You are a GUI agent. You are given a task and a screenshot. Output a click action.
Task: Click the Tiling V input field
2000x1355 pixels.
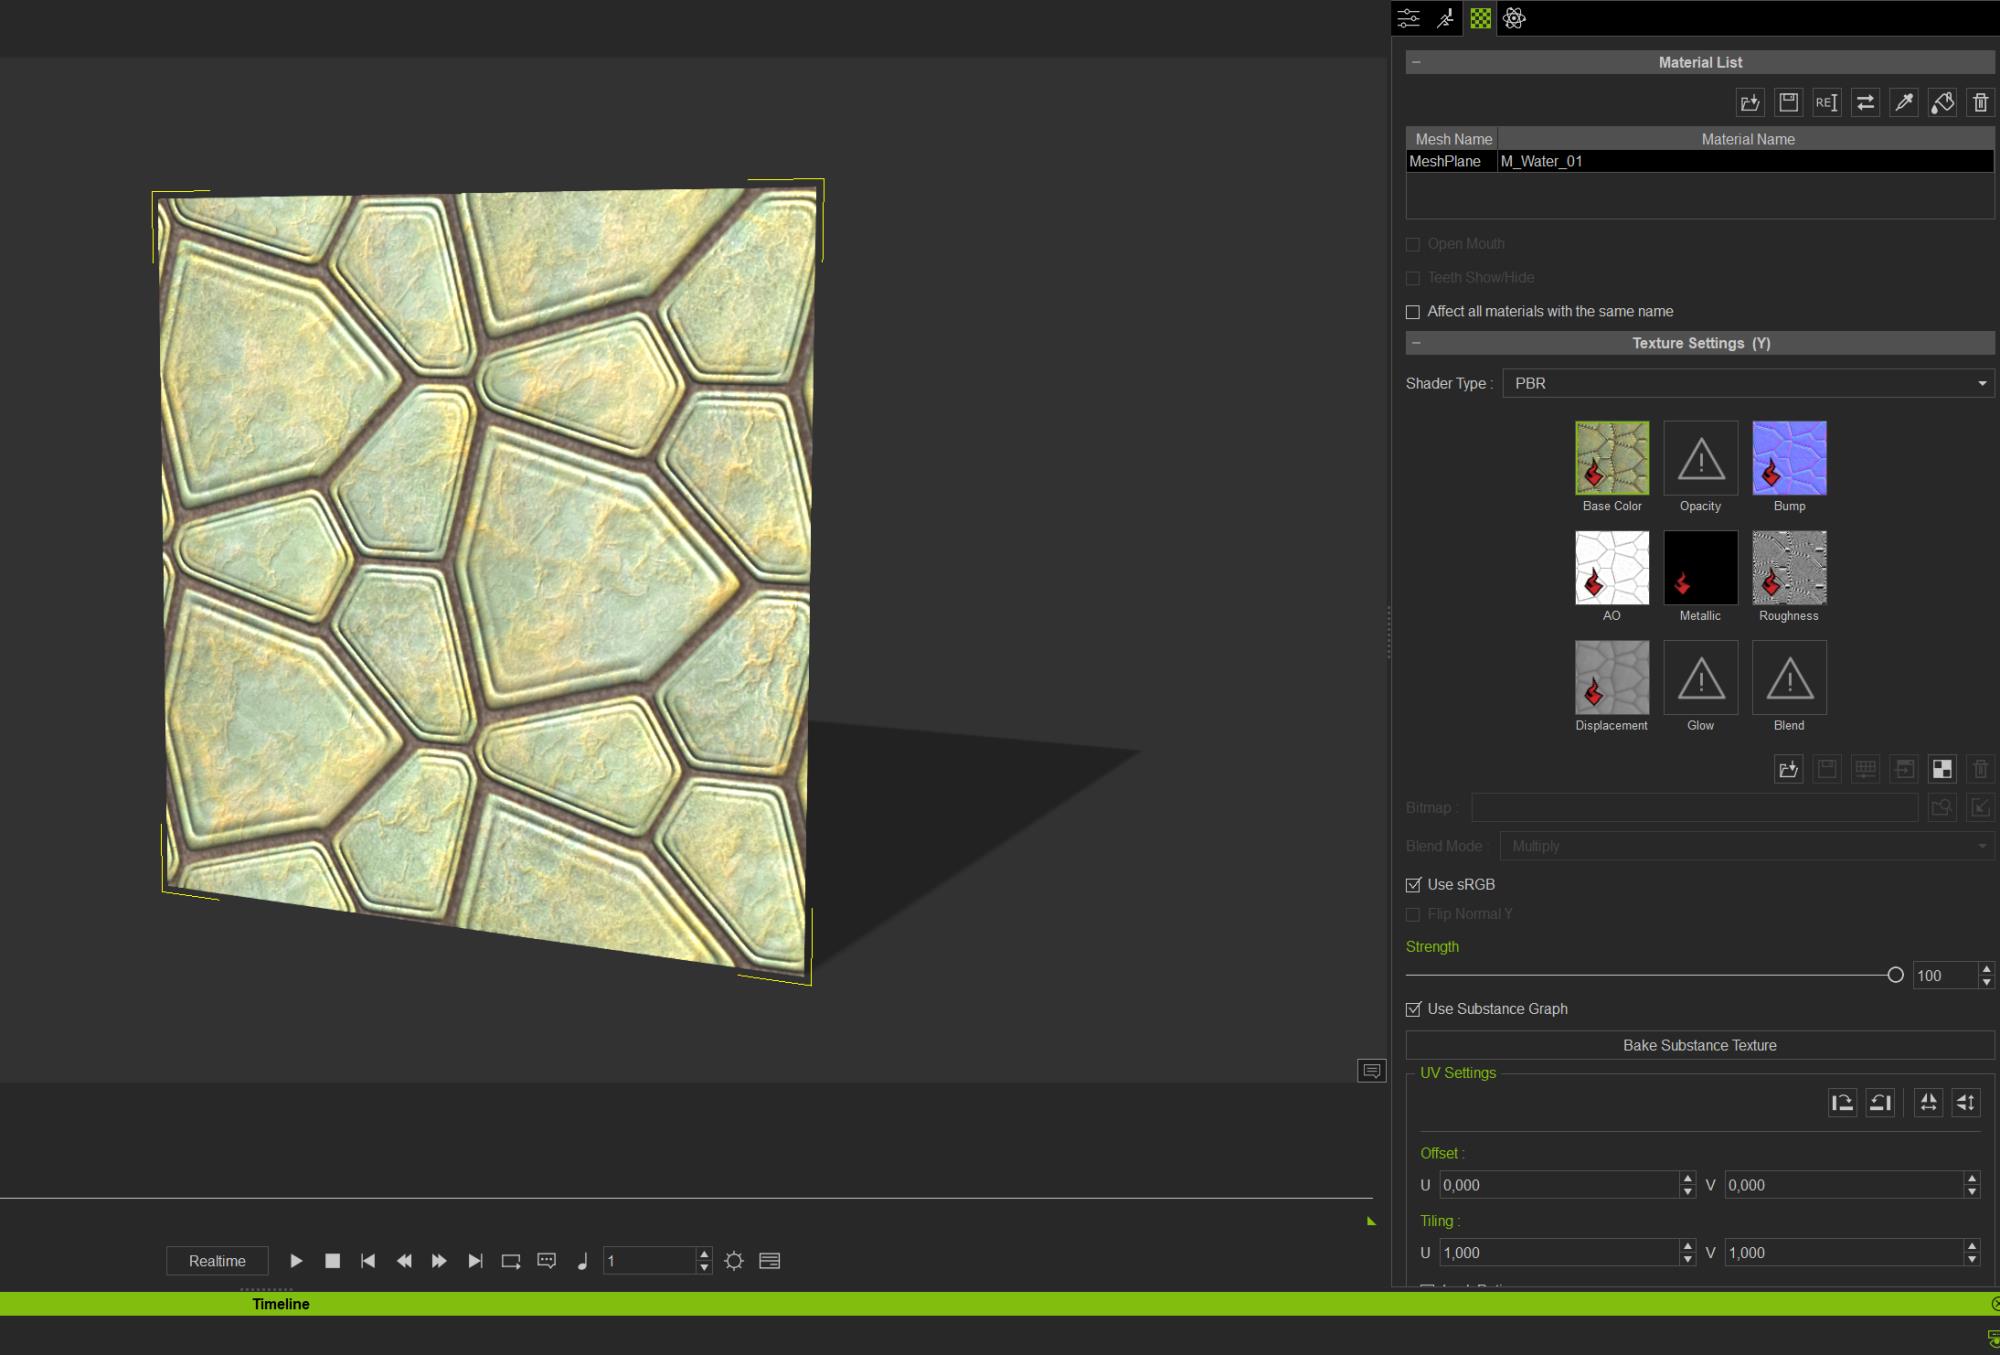tap(1844, 1252)
